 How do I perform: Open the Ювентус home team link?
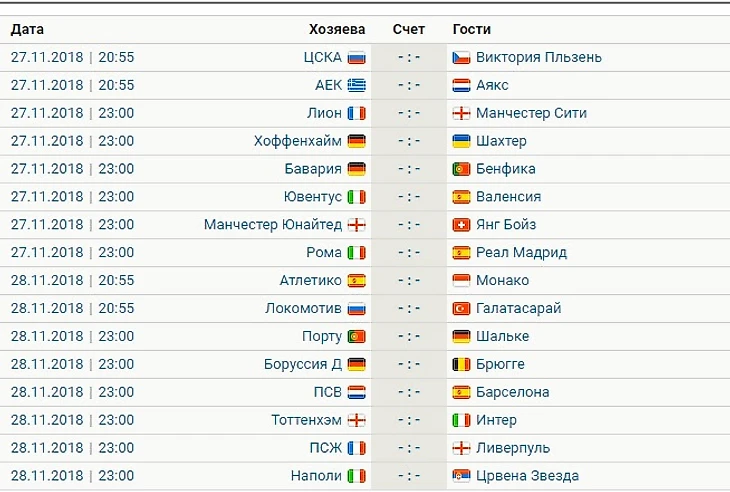[313, 197]
